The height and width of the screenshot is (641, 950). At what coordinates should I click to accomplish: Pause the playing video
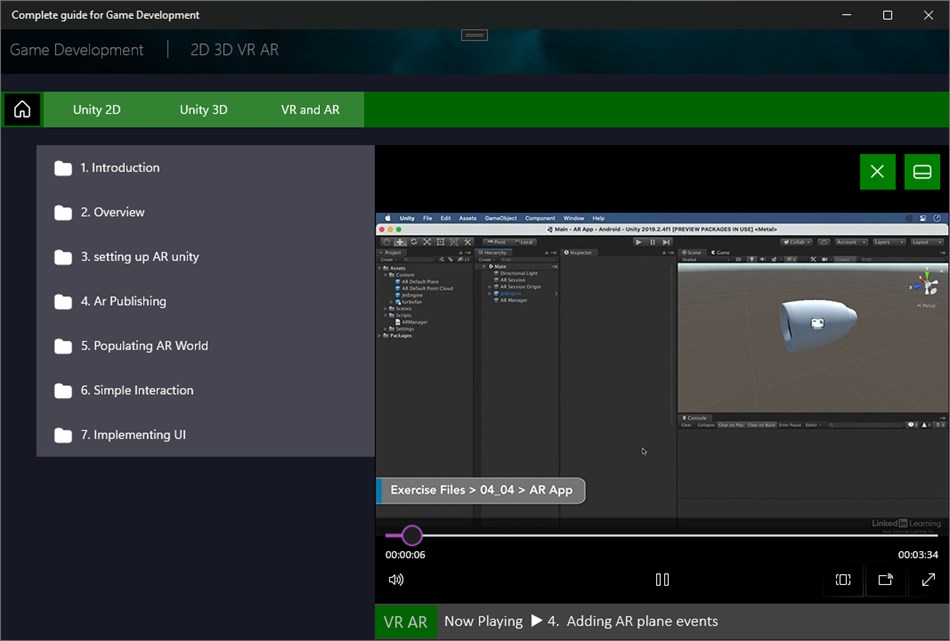pos(662,580)
